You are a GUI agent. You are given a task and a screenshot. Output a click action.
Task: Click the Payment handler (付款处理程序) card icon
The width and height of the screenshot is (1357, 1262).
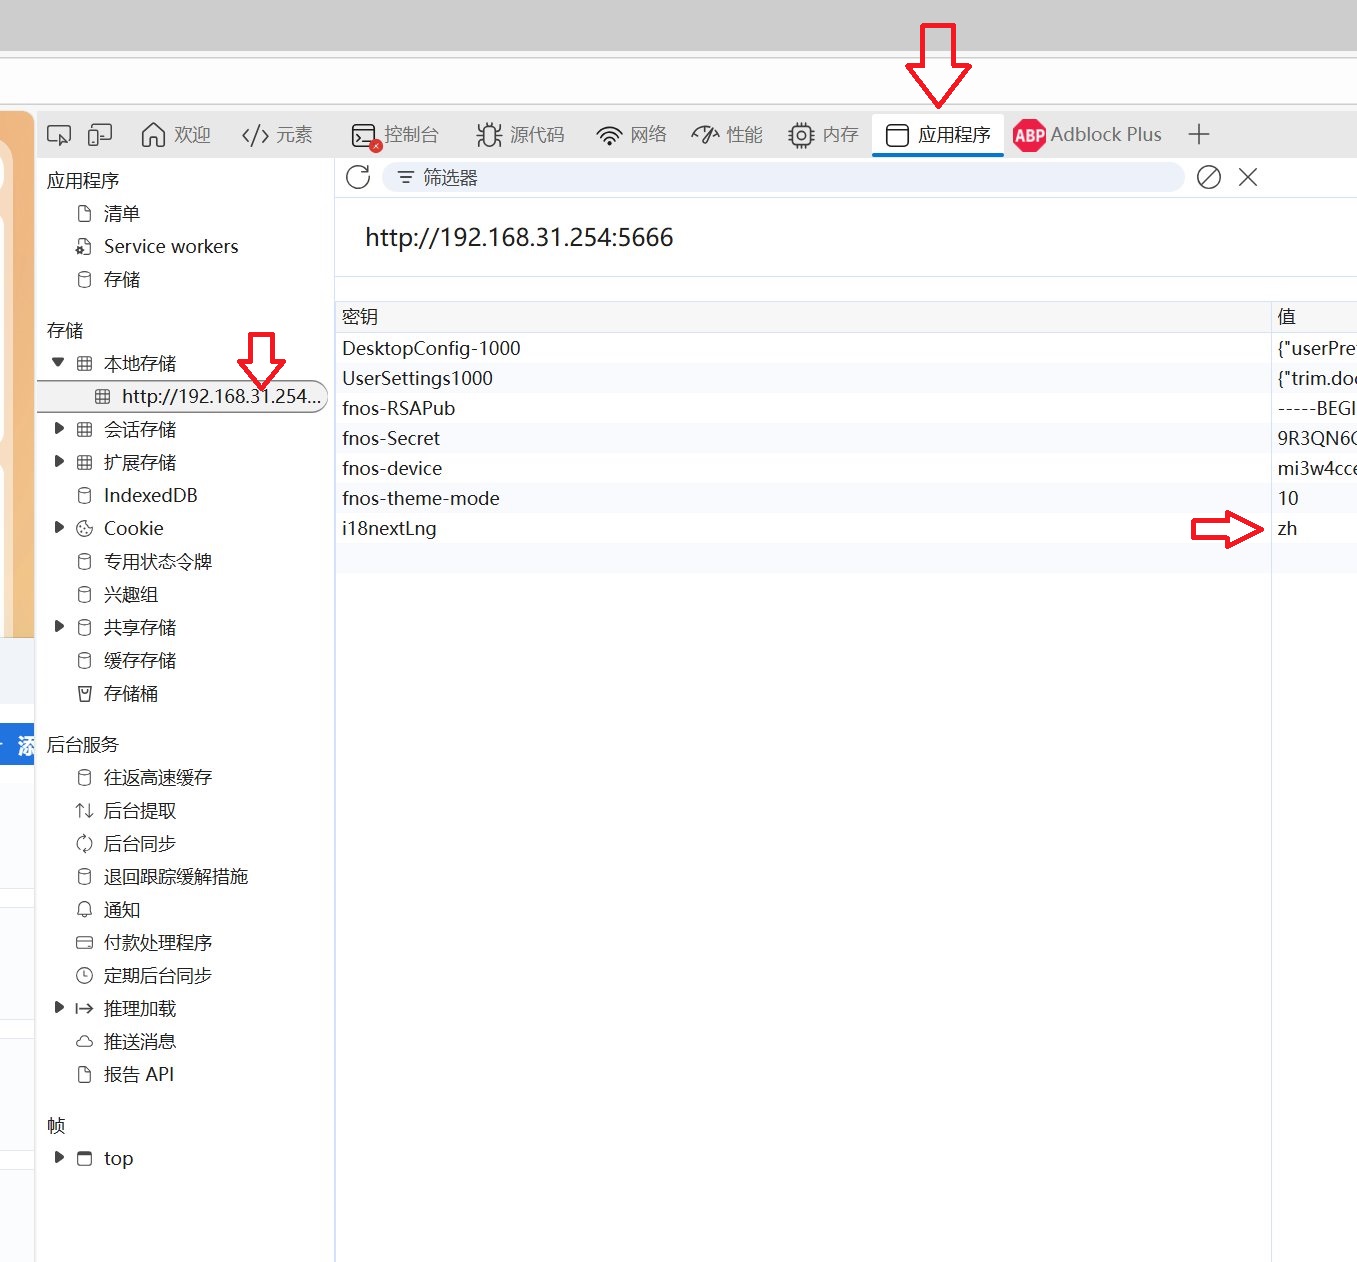tap(85, 943)
